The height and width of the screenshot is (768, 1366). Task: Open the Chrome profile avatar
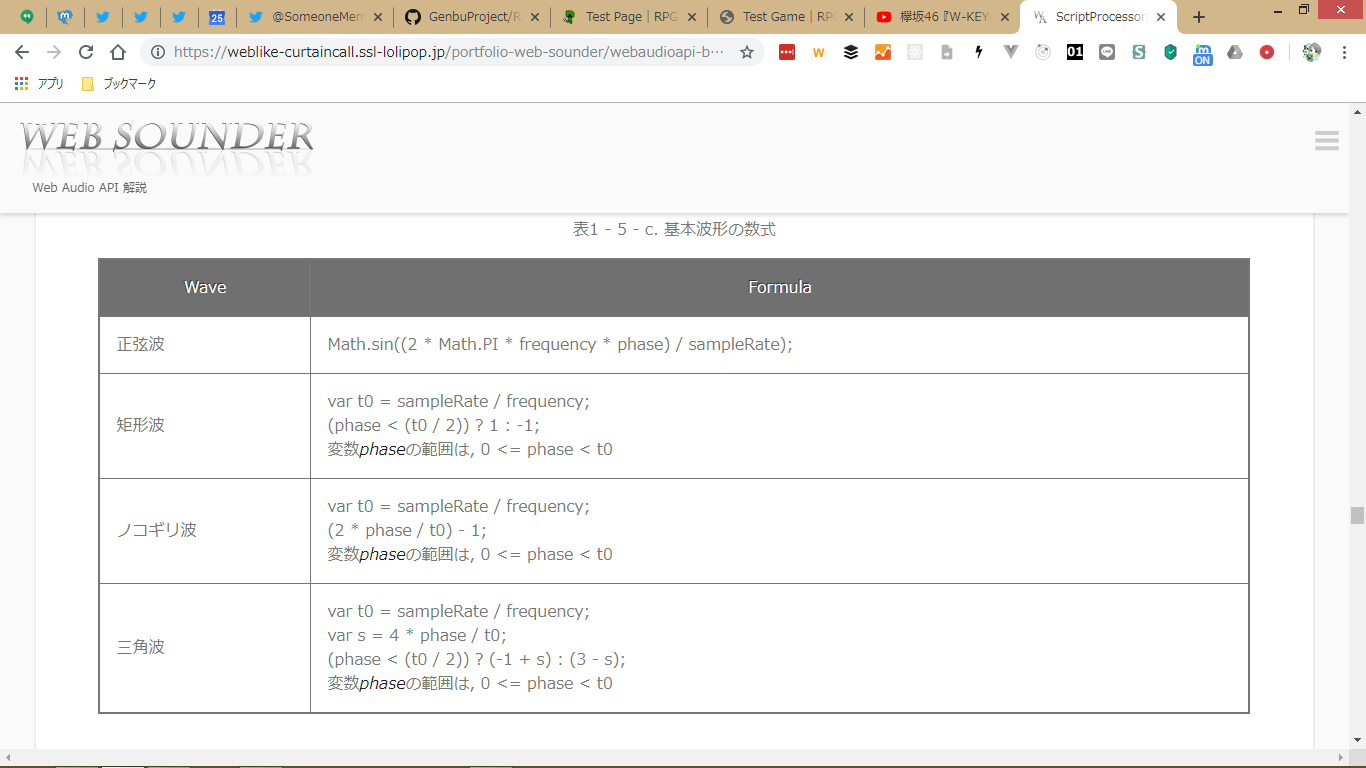click(1312, 52)
